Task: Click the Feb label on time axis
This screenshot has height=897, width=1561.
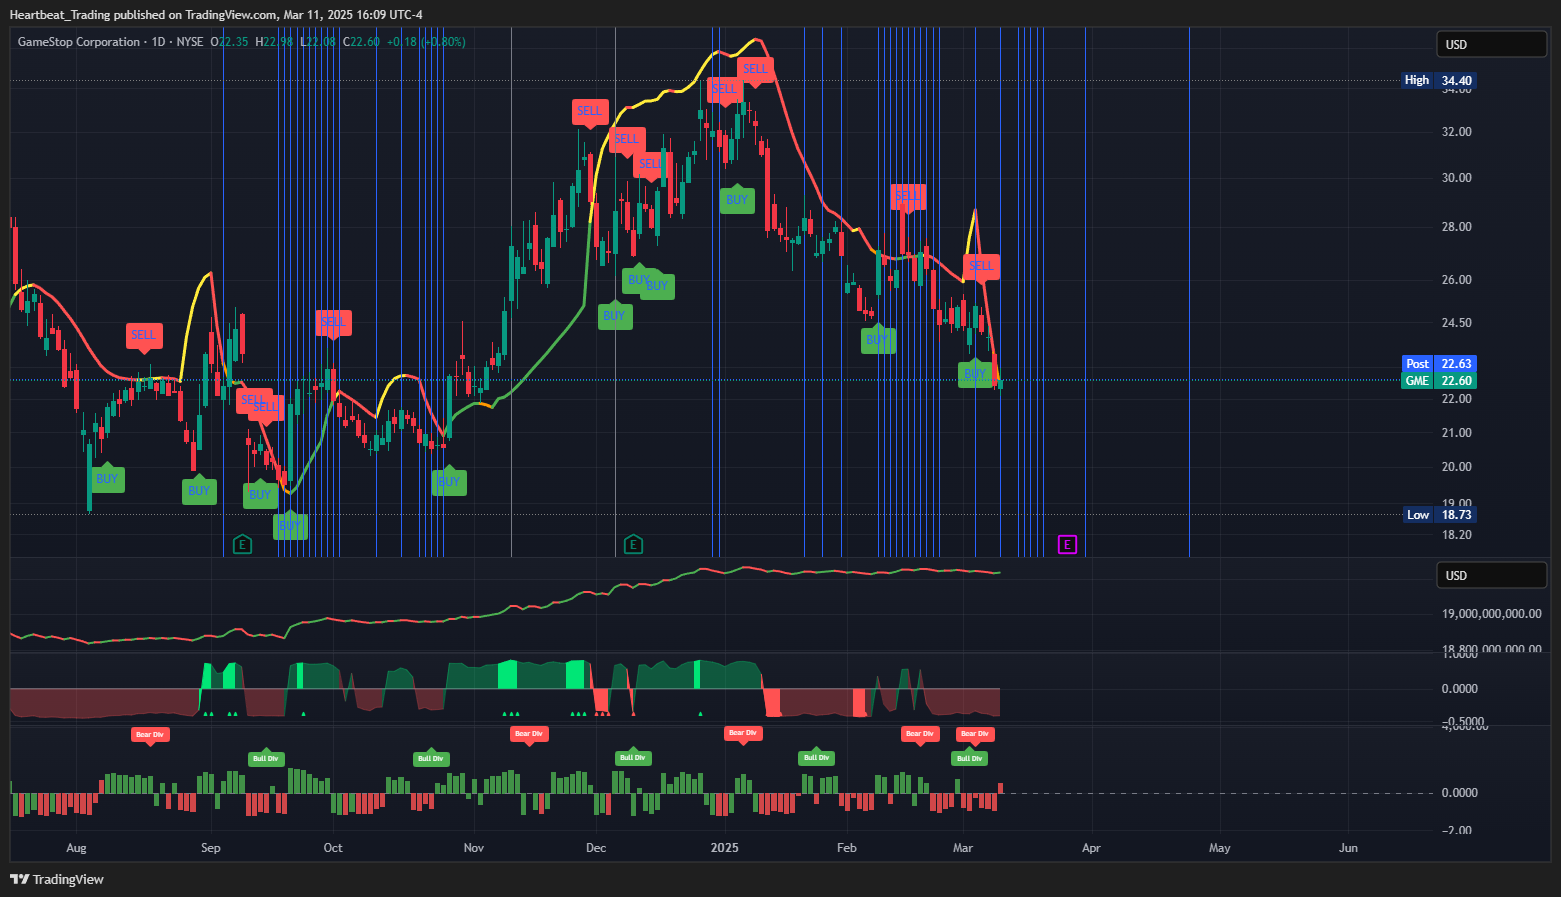Action: [847, 848]
